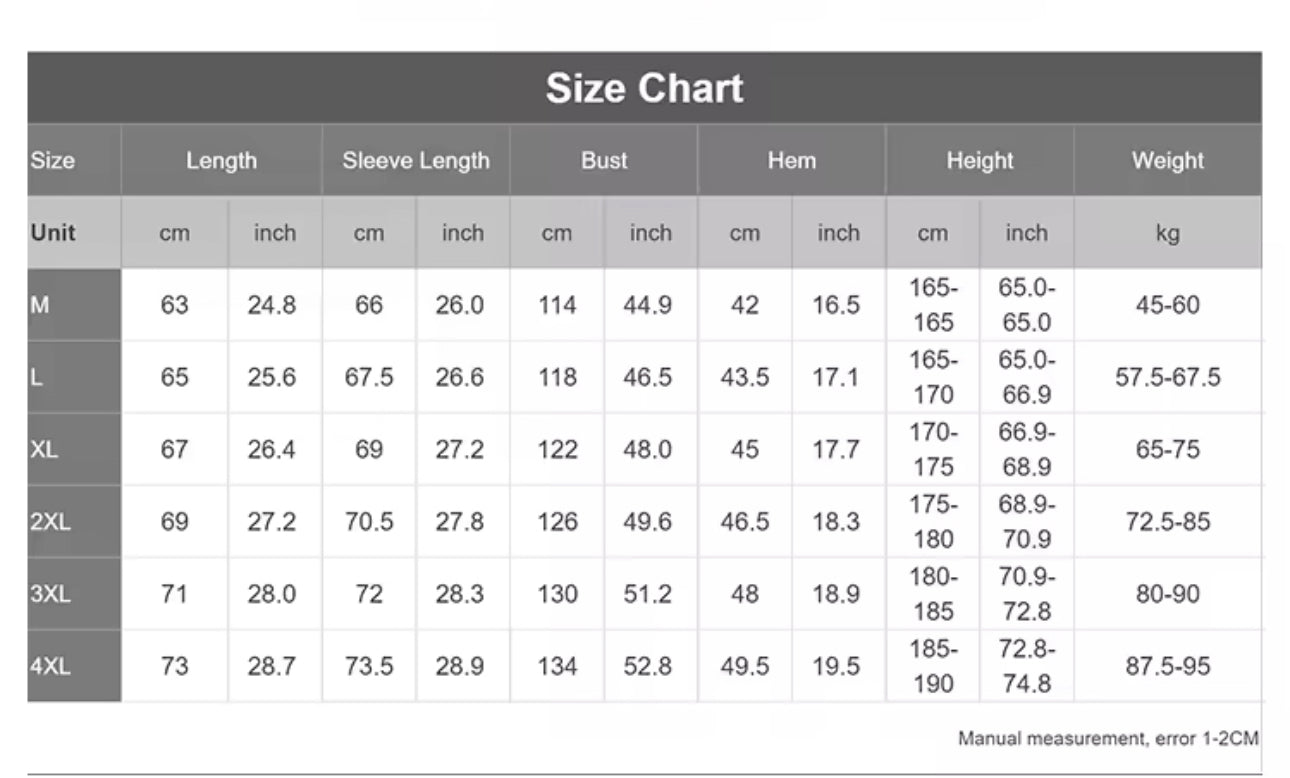Click the 185-190 height range cell
Screen dimensions: 1290x778
pos(932,666)
